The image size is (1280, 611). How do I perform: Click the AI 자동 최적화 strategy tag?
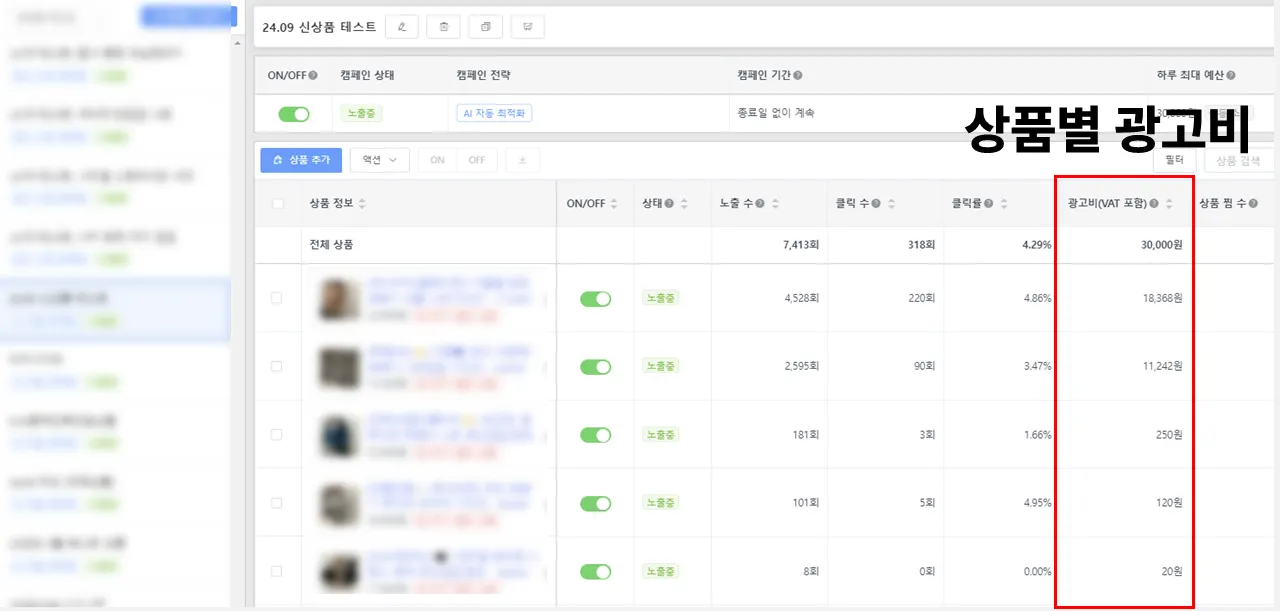tap(494, 114)
